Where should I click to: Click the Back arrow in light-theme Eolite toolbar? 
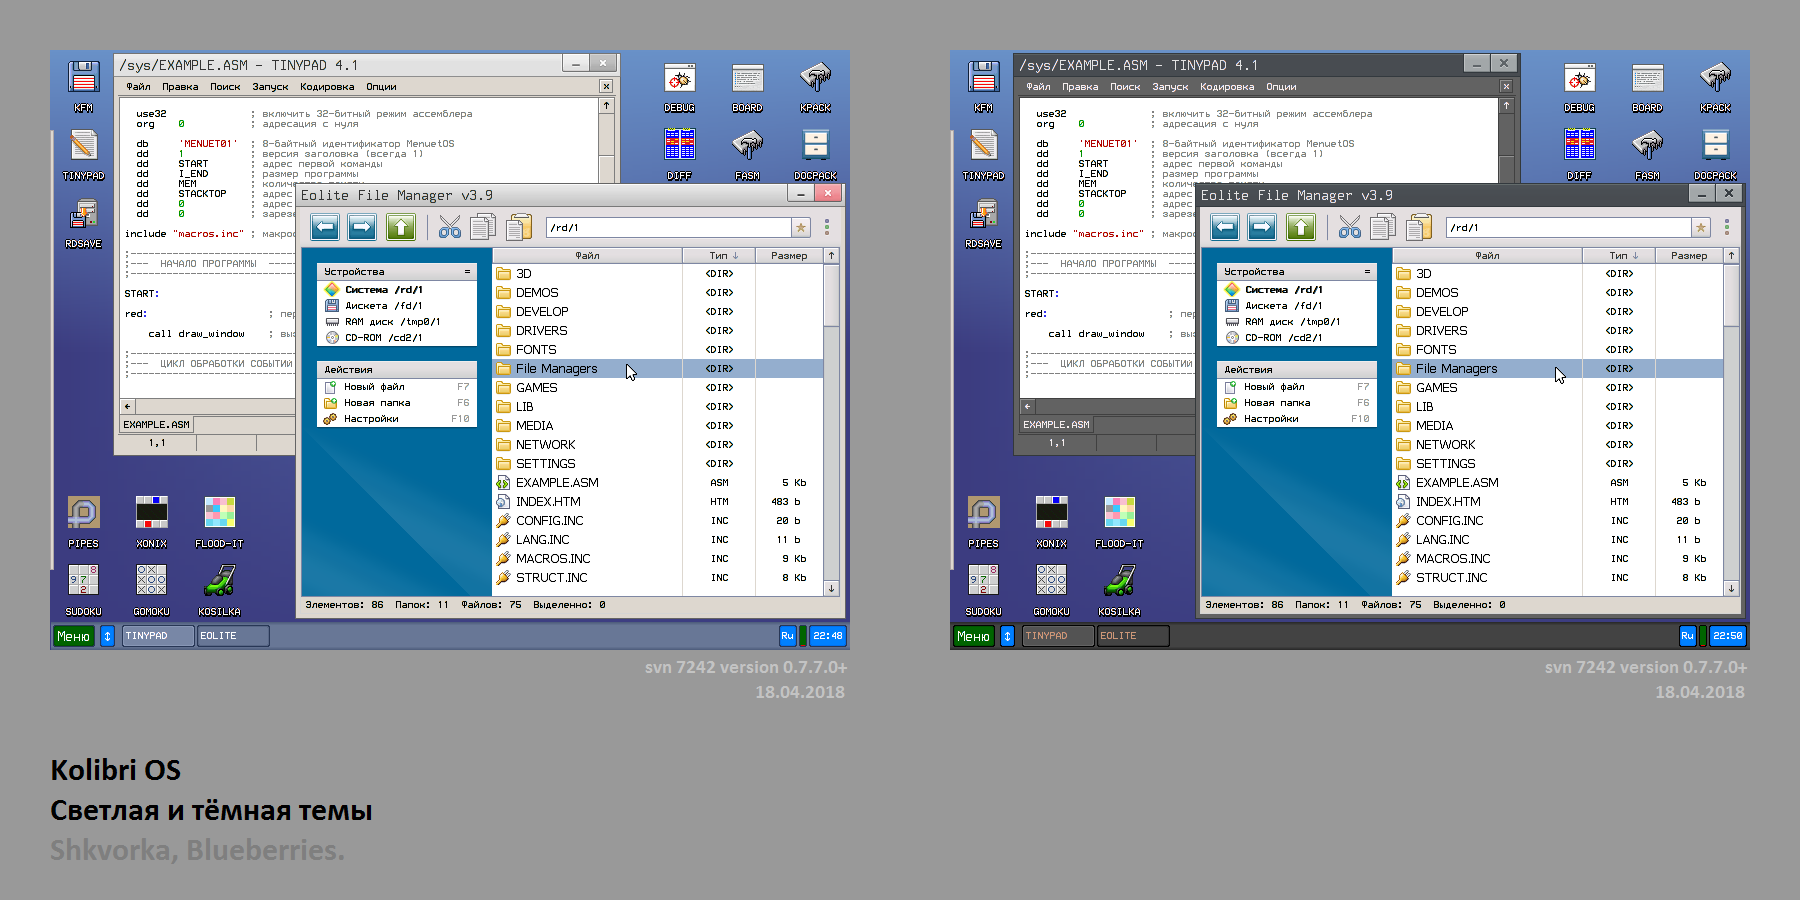coord(325,228)
